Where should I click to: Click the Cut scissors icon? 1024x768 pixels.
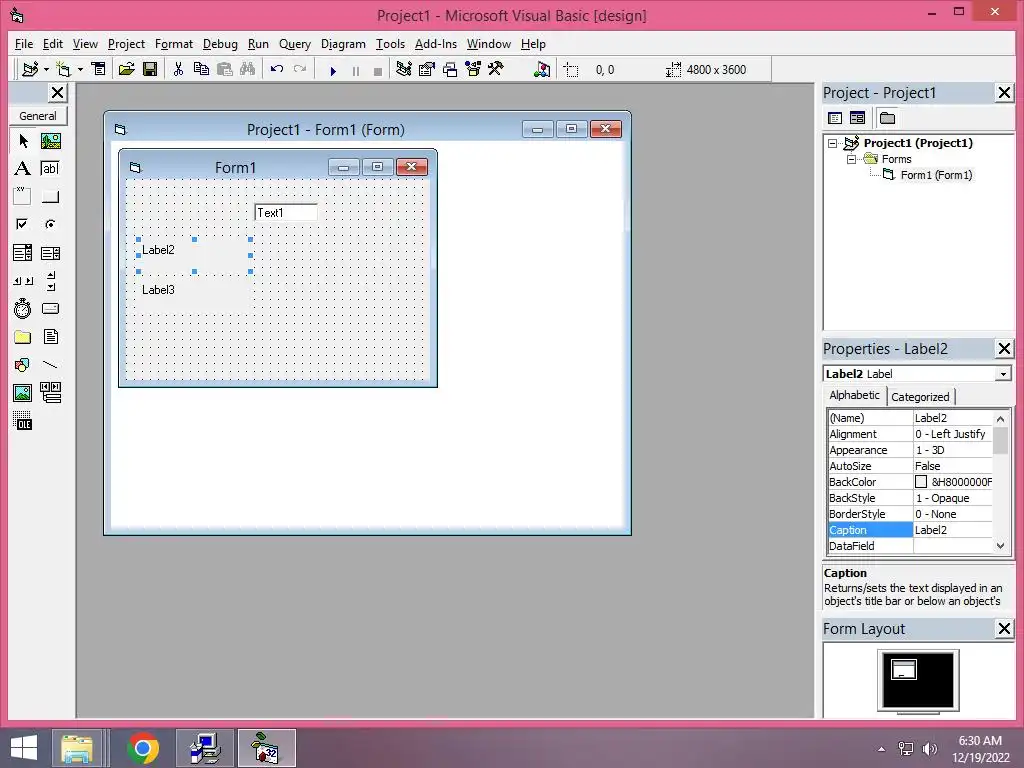(x=178, y=69)
